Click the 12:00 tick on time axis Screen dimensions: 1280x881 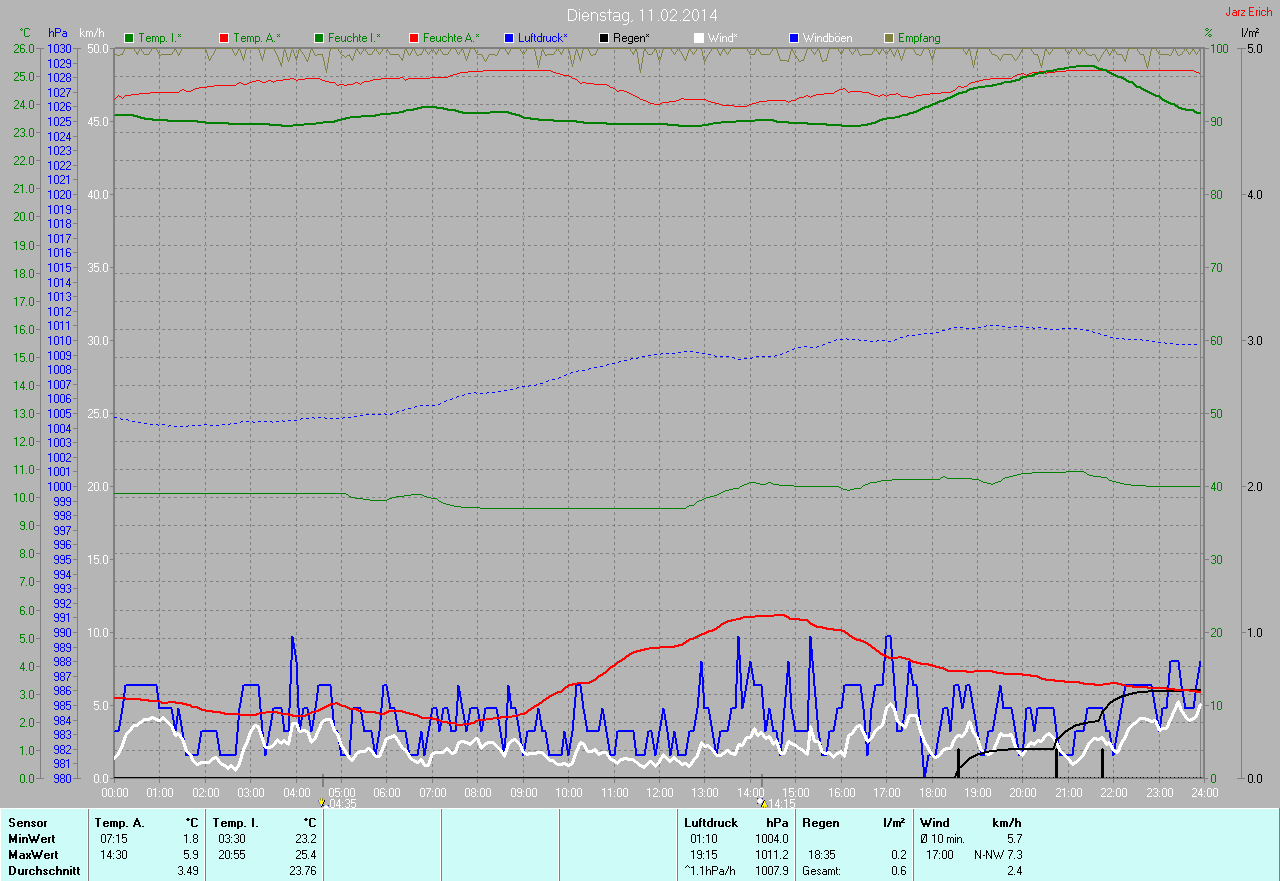point(659,792)
